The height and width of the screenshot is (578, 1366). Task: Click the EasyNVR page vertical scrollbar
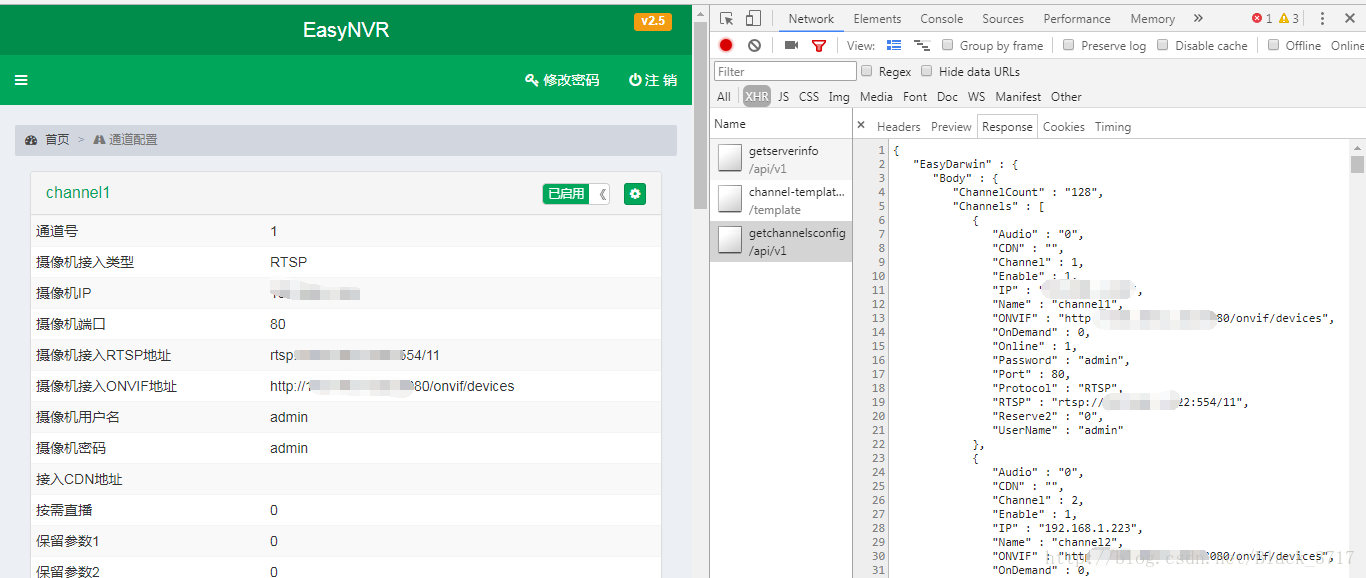[x=700, y=113]
